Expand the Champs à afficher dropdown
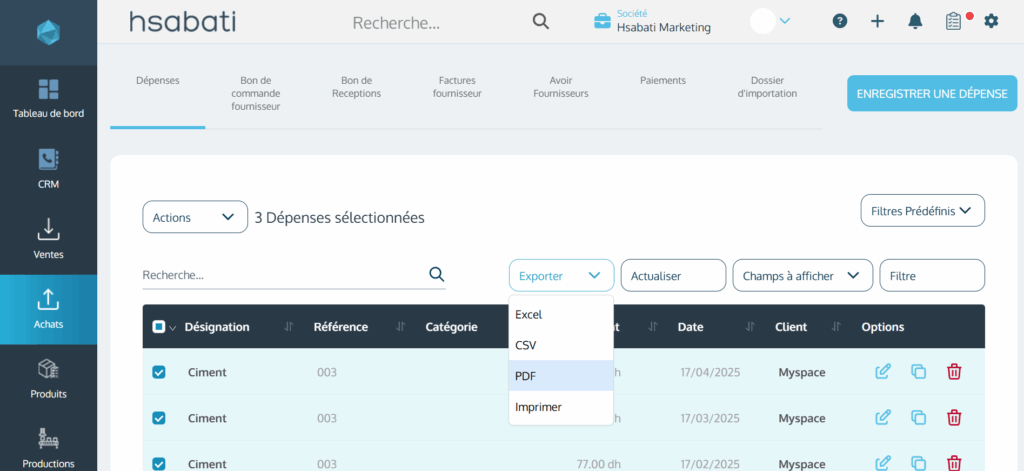The height and width of the screenshot is (471, 1024). pos(801,276)
